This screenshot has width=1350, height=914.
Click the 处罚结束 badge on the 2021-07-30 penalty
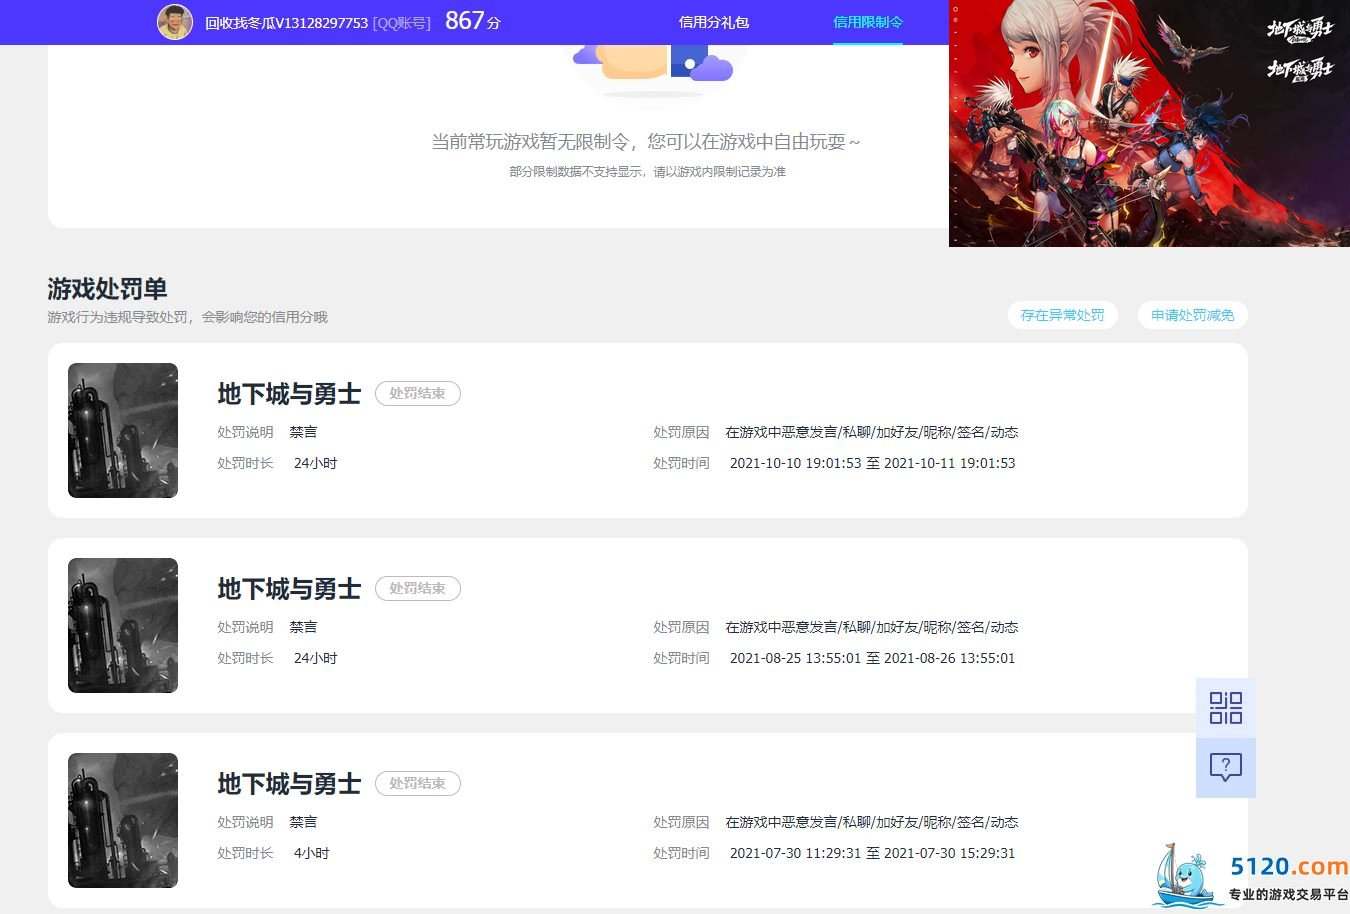pos(418,784)
